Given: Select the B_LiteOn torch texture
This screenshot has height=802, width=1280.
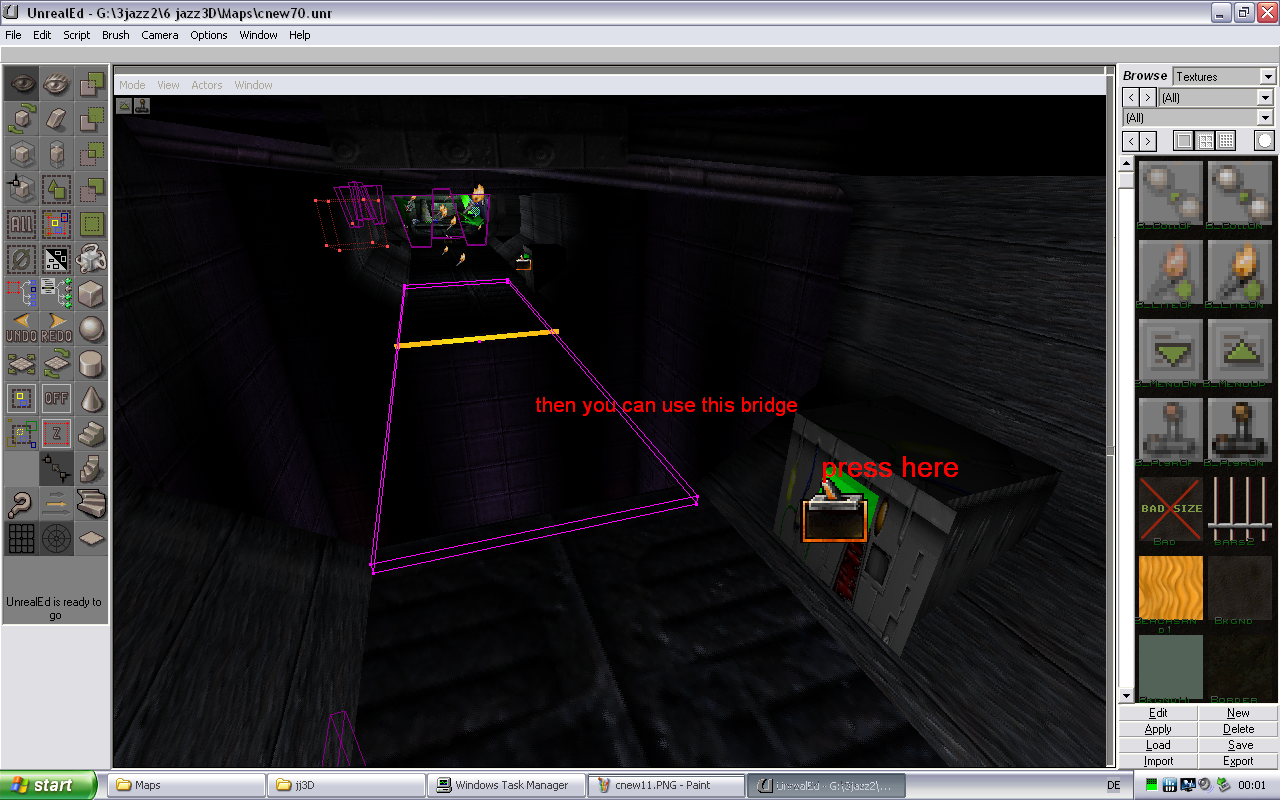Looking at the screenshot, I should tap(1239, 272).
